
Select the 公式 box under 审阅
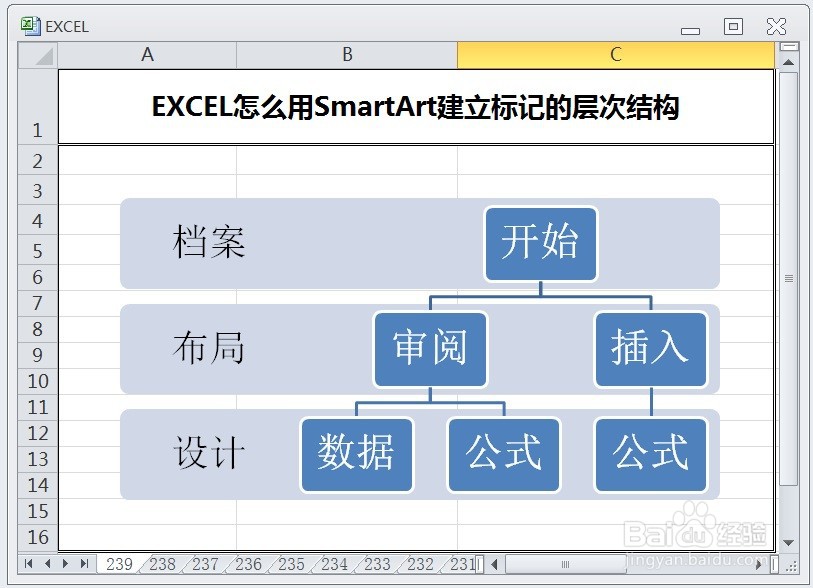pos(504,455)
